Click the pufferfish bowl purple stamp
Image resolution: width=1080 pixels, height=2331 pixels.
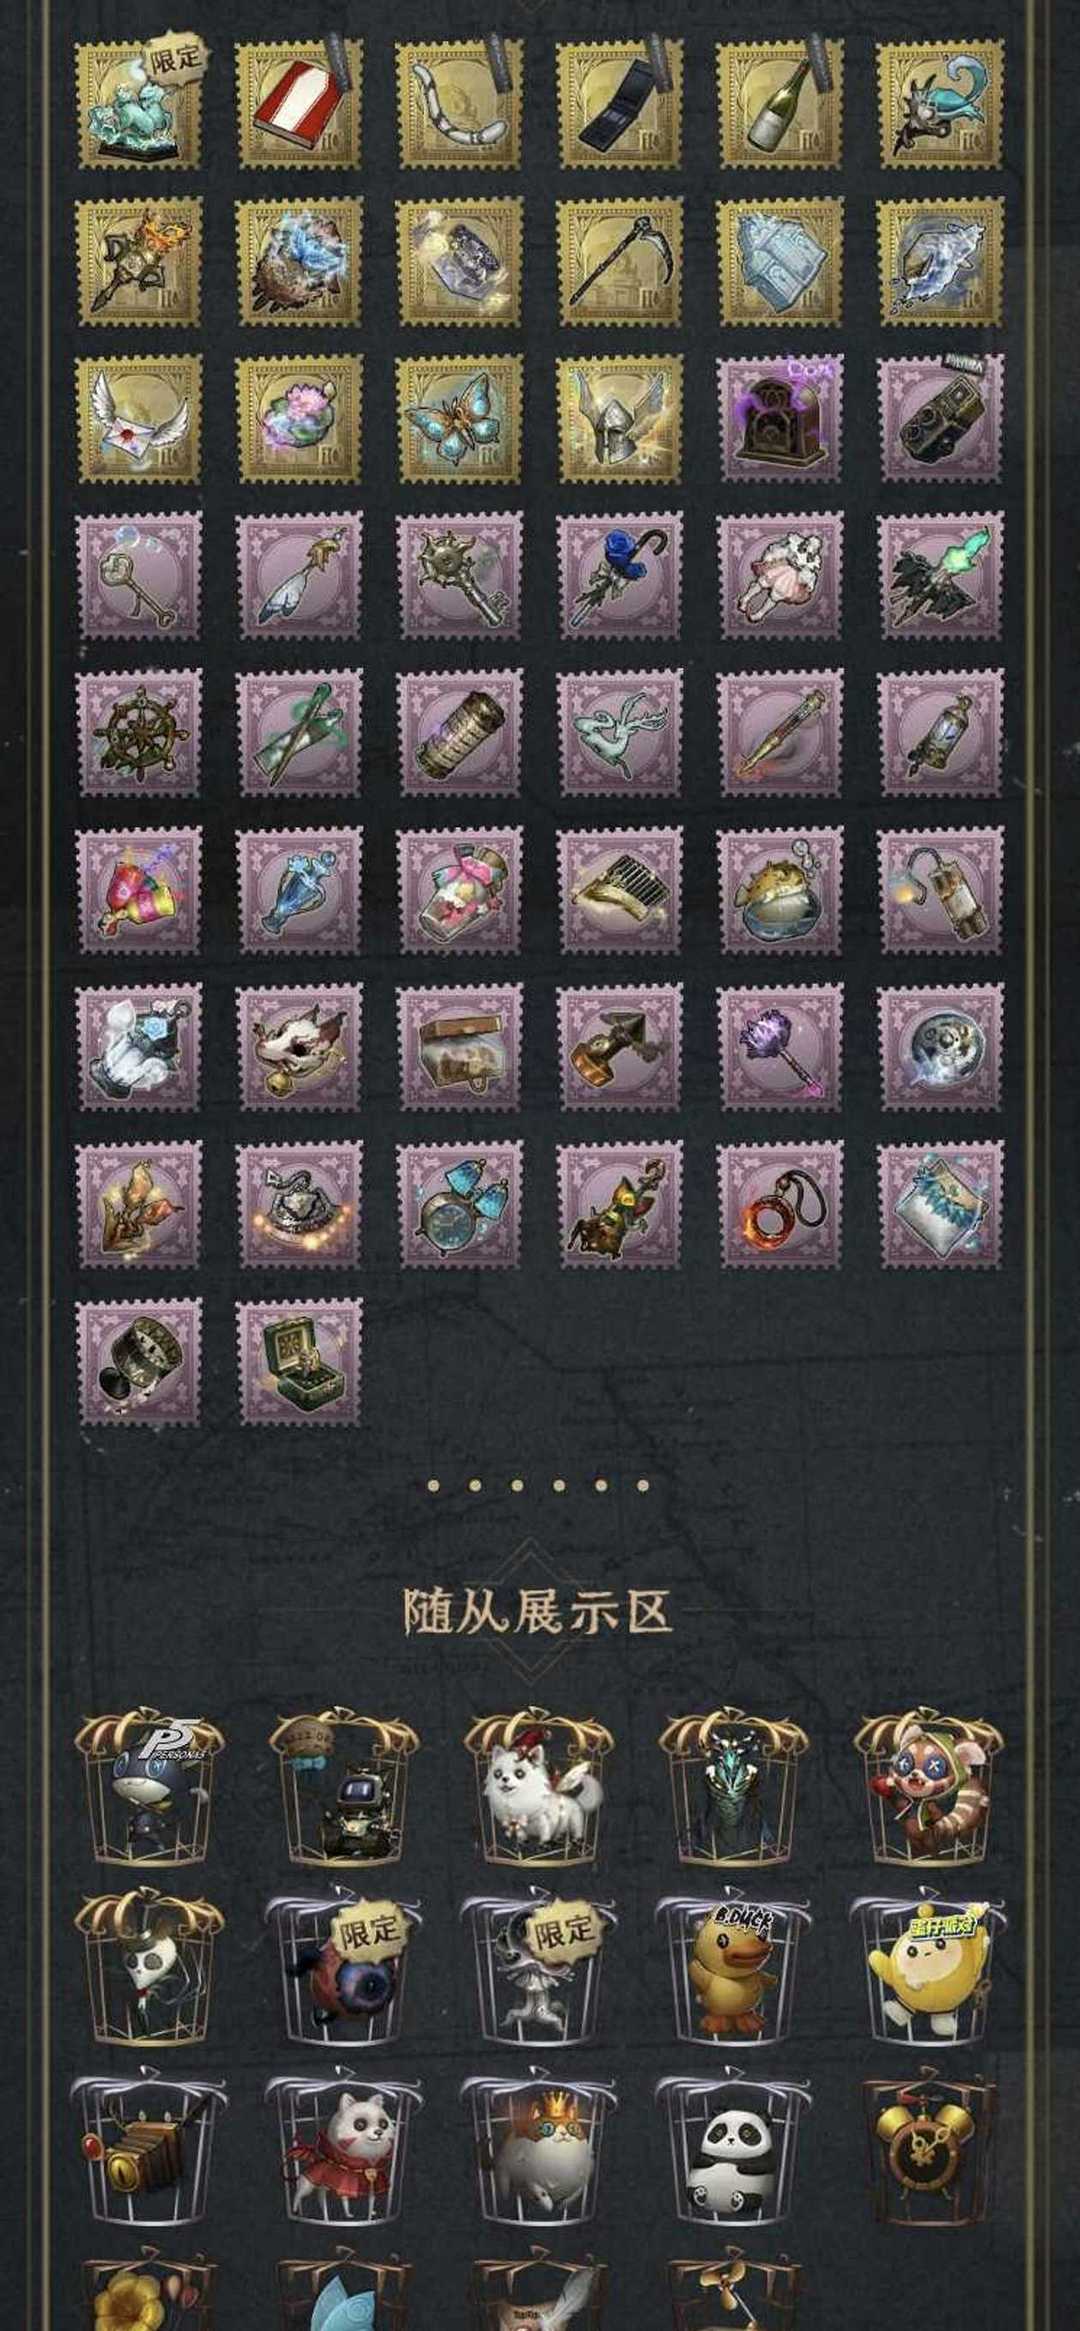tap(780, 890)
